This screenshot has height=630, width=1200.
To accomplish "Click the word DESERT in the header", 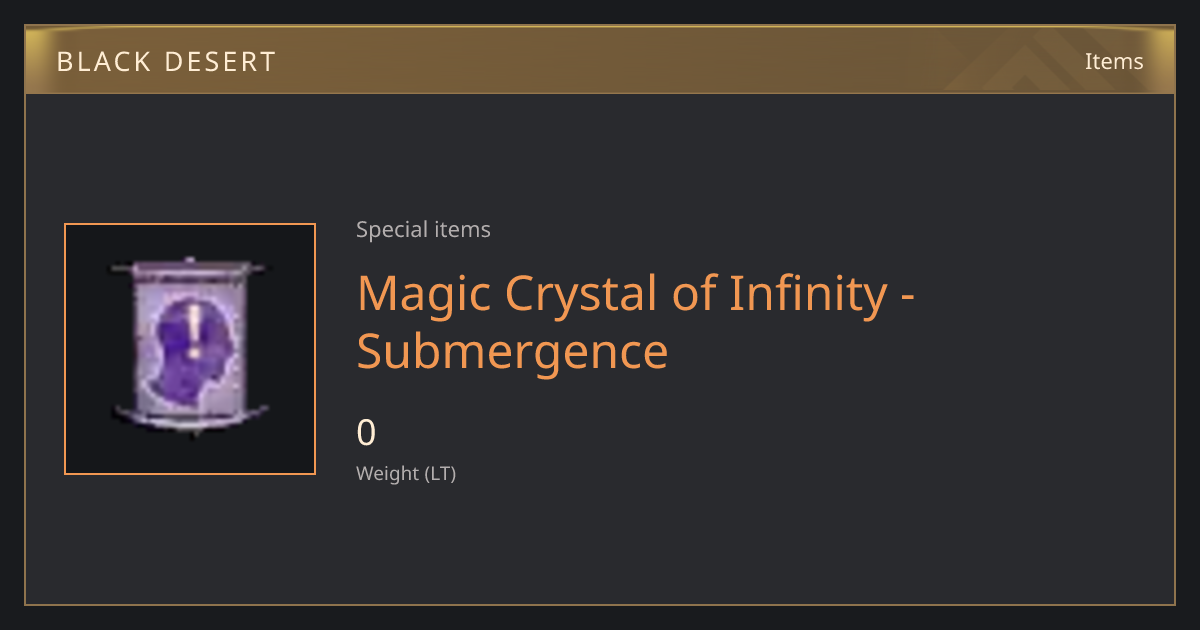I will pos(223,62).
